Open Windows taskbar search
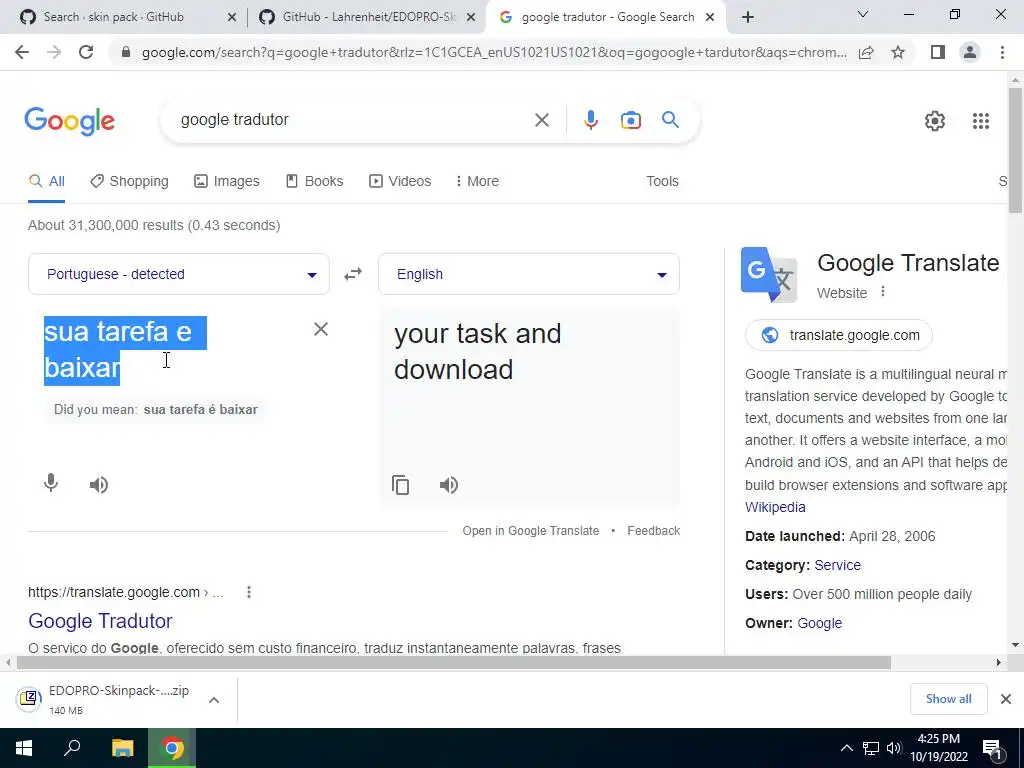The image size is (1024, 768). tap(72, 748)
